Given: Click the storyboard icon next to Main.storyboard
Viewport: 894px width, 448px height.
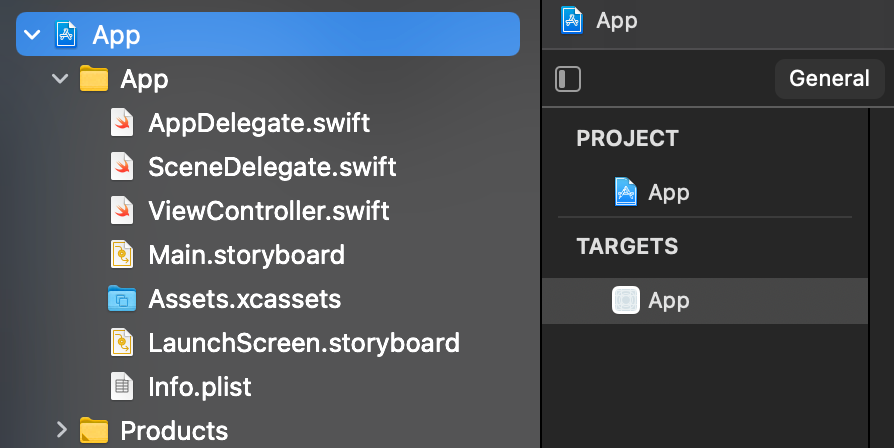Looking at the screenshot, I should coord(121,255).
